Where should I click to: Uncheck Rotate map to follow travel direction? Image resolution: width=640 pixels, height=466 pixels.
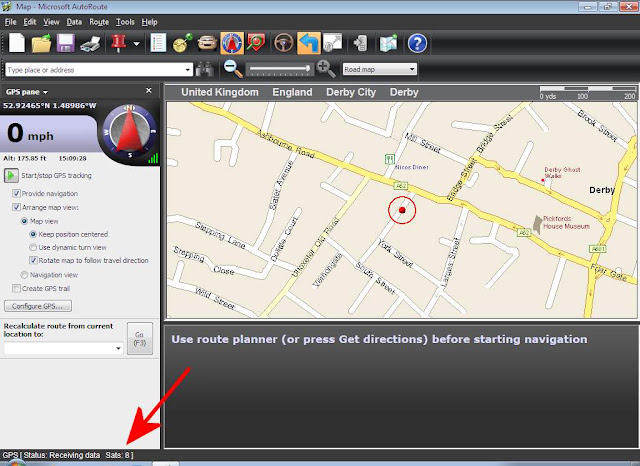[x=33, y=260]
